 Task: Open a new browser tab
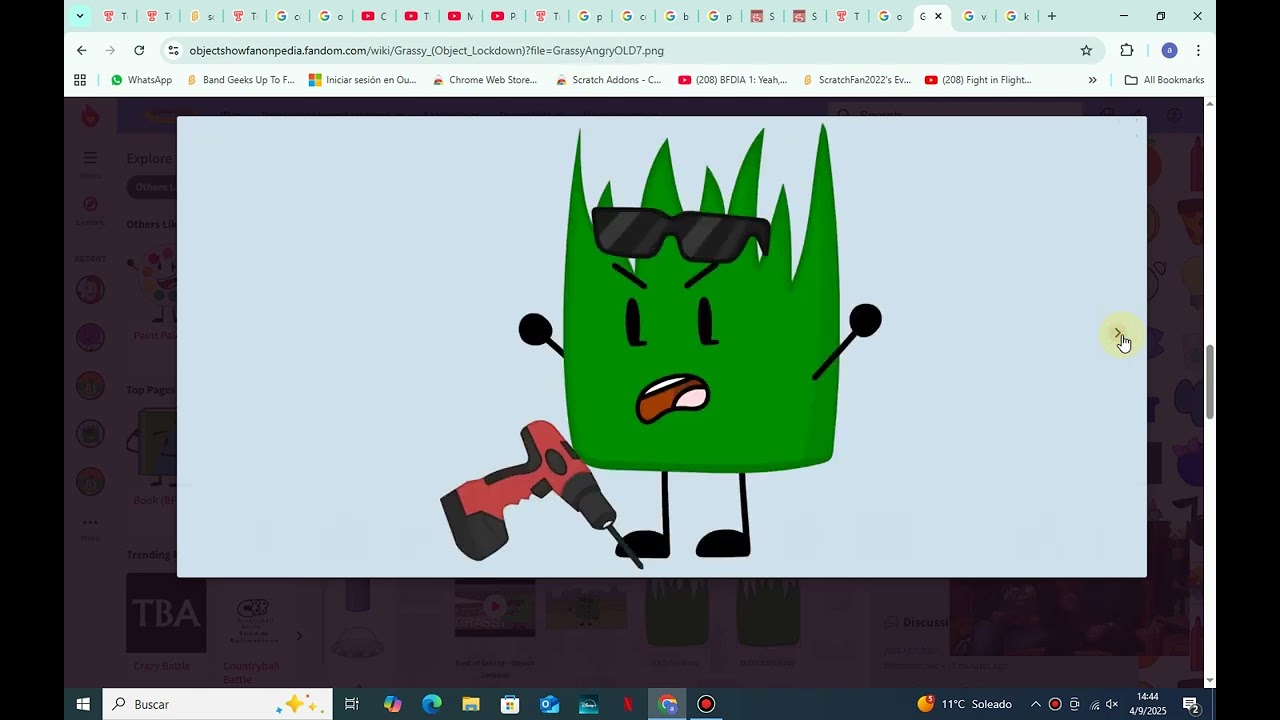click(1051, 16)
